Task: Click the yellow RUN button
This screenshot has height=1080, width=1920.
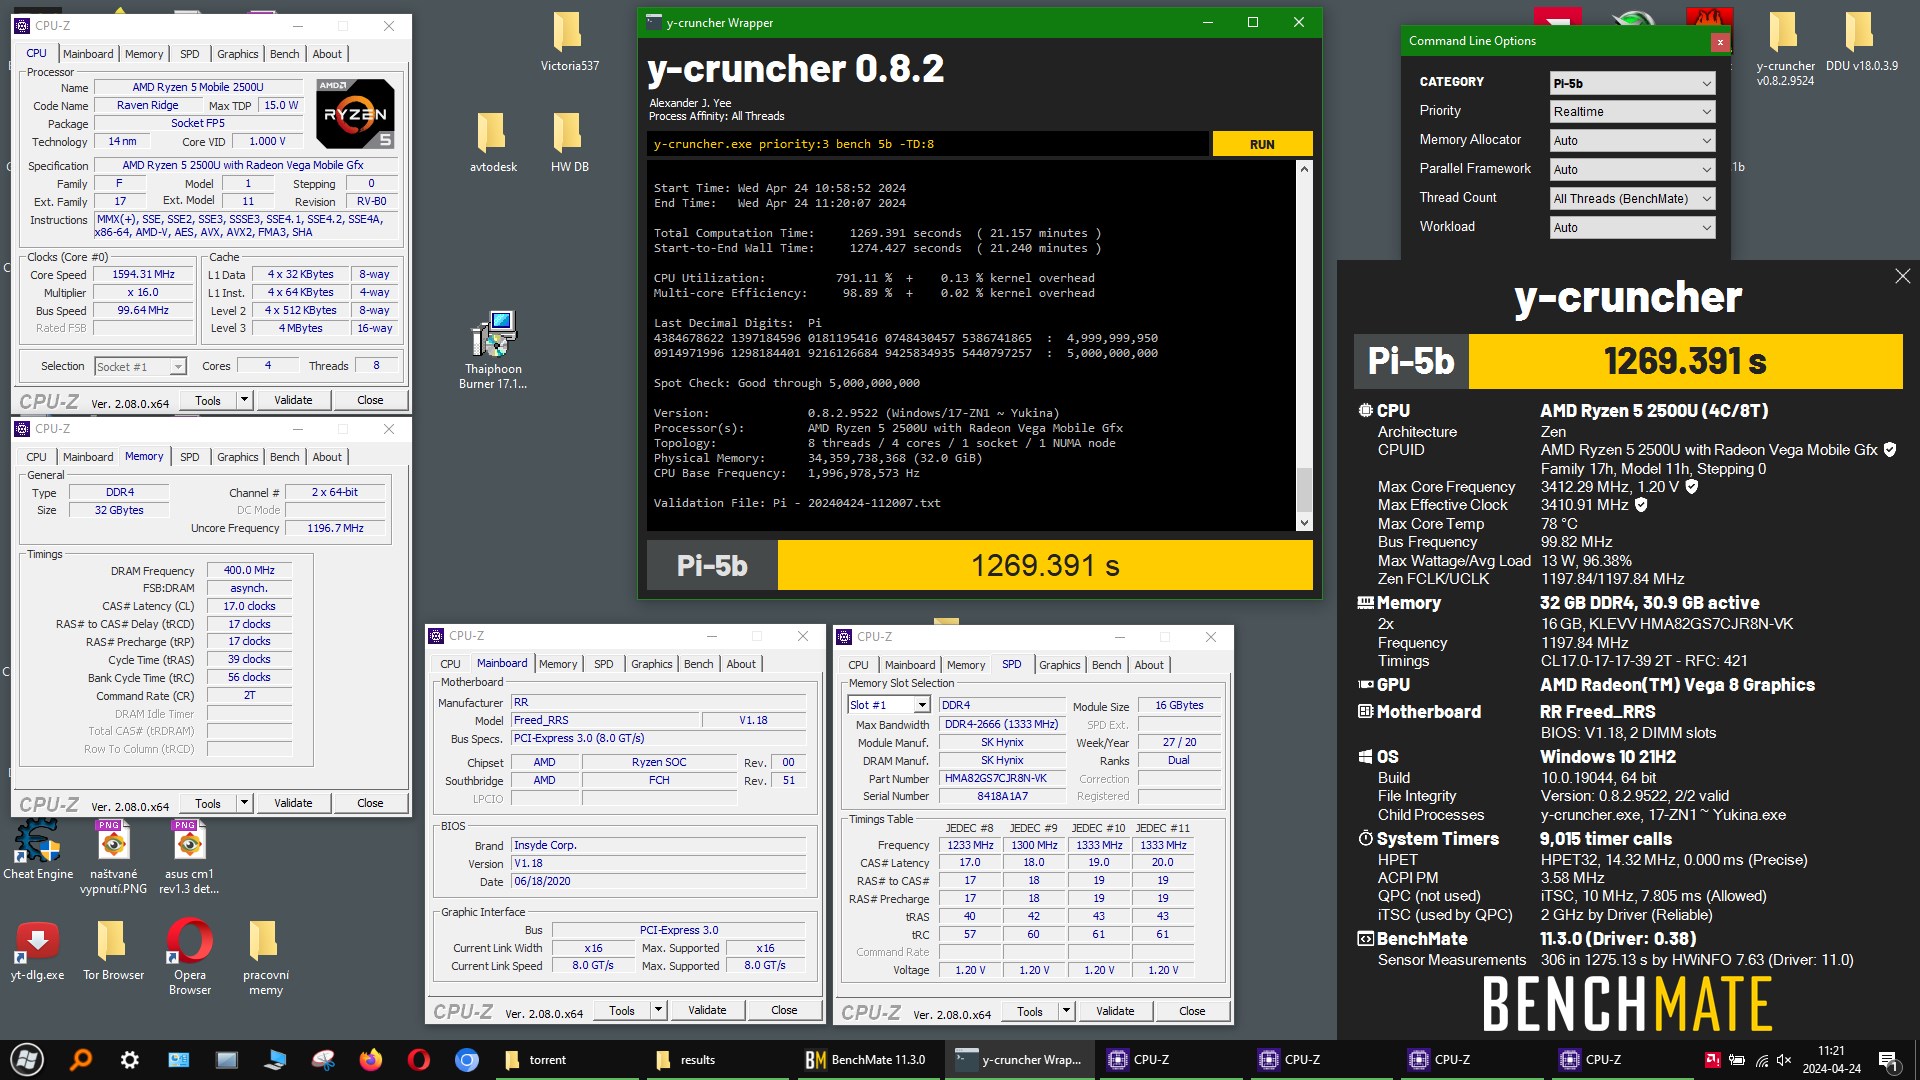Action: point(1262,144)
